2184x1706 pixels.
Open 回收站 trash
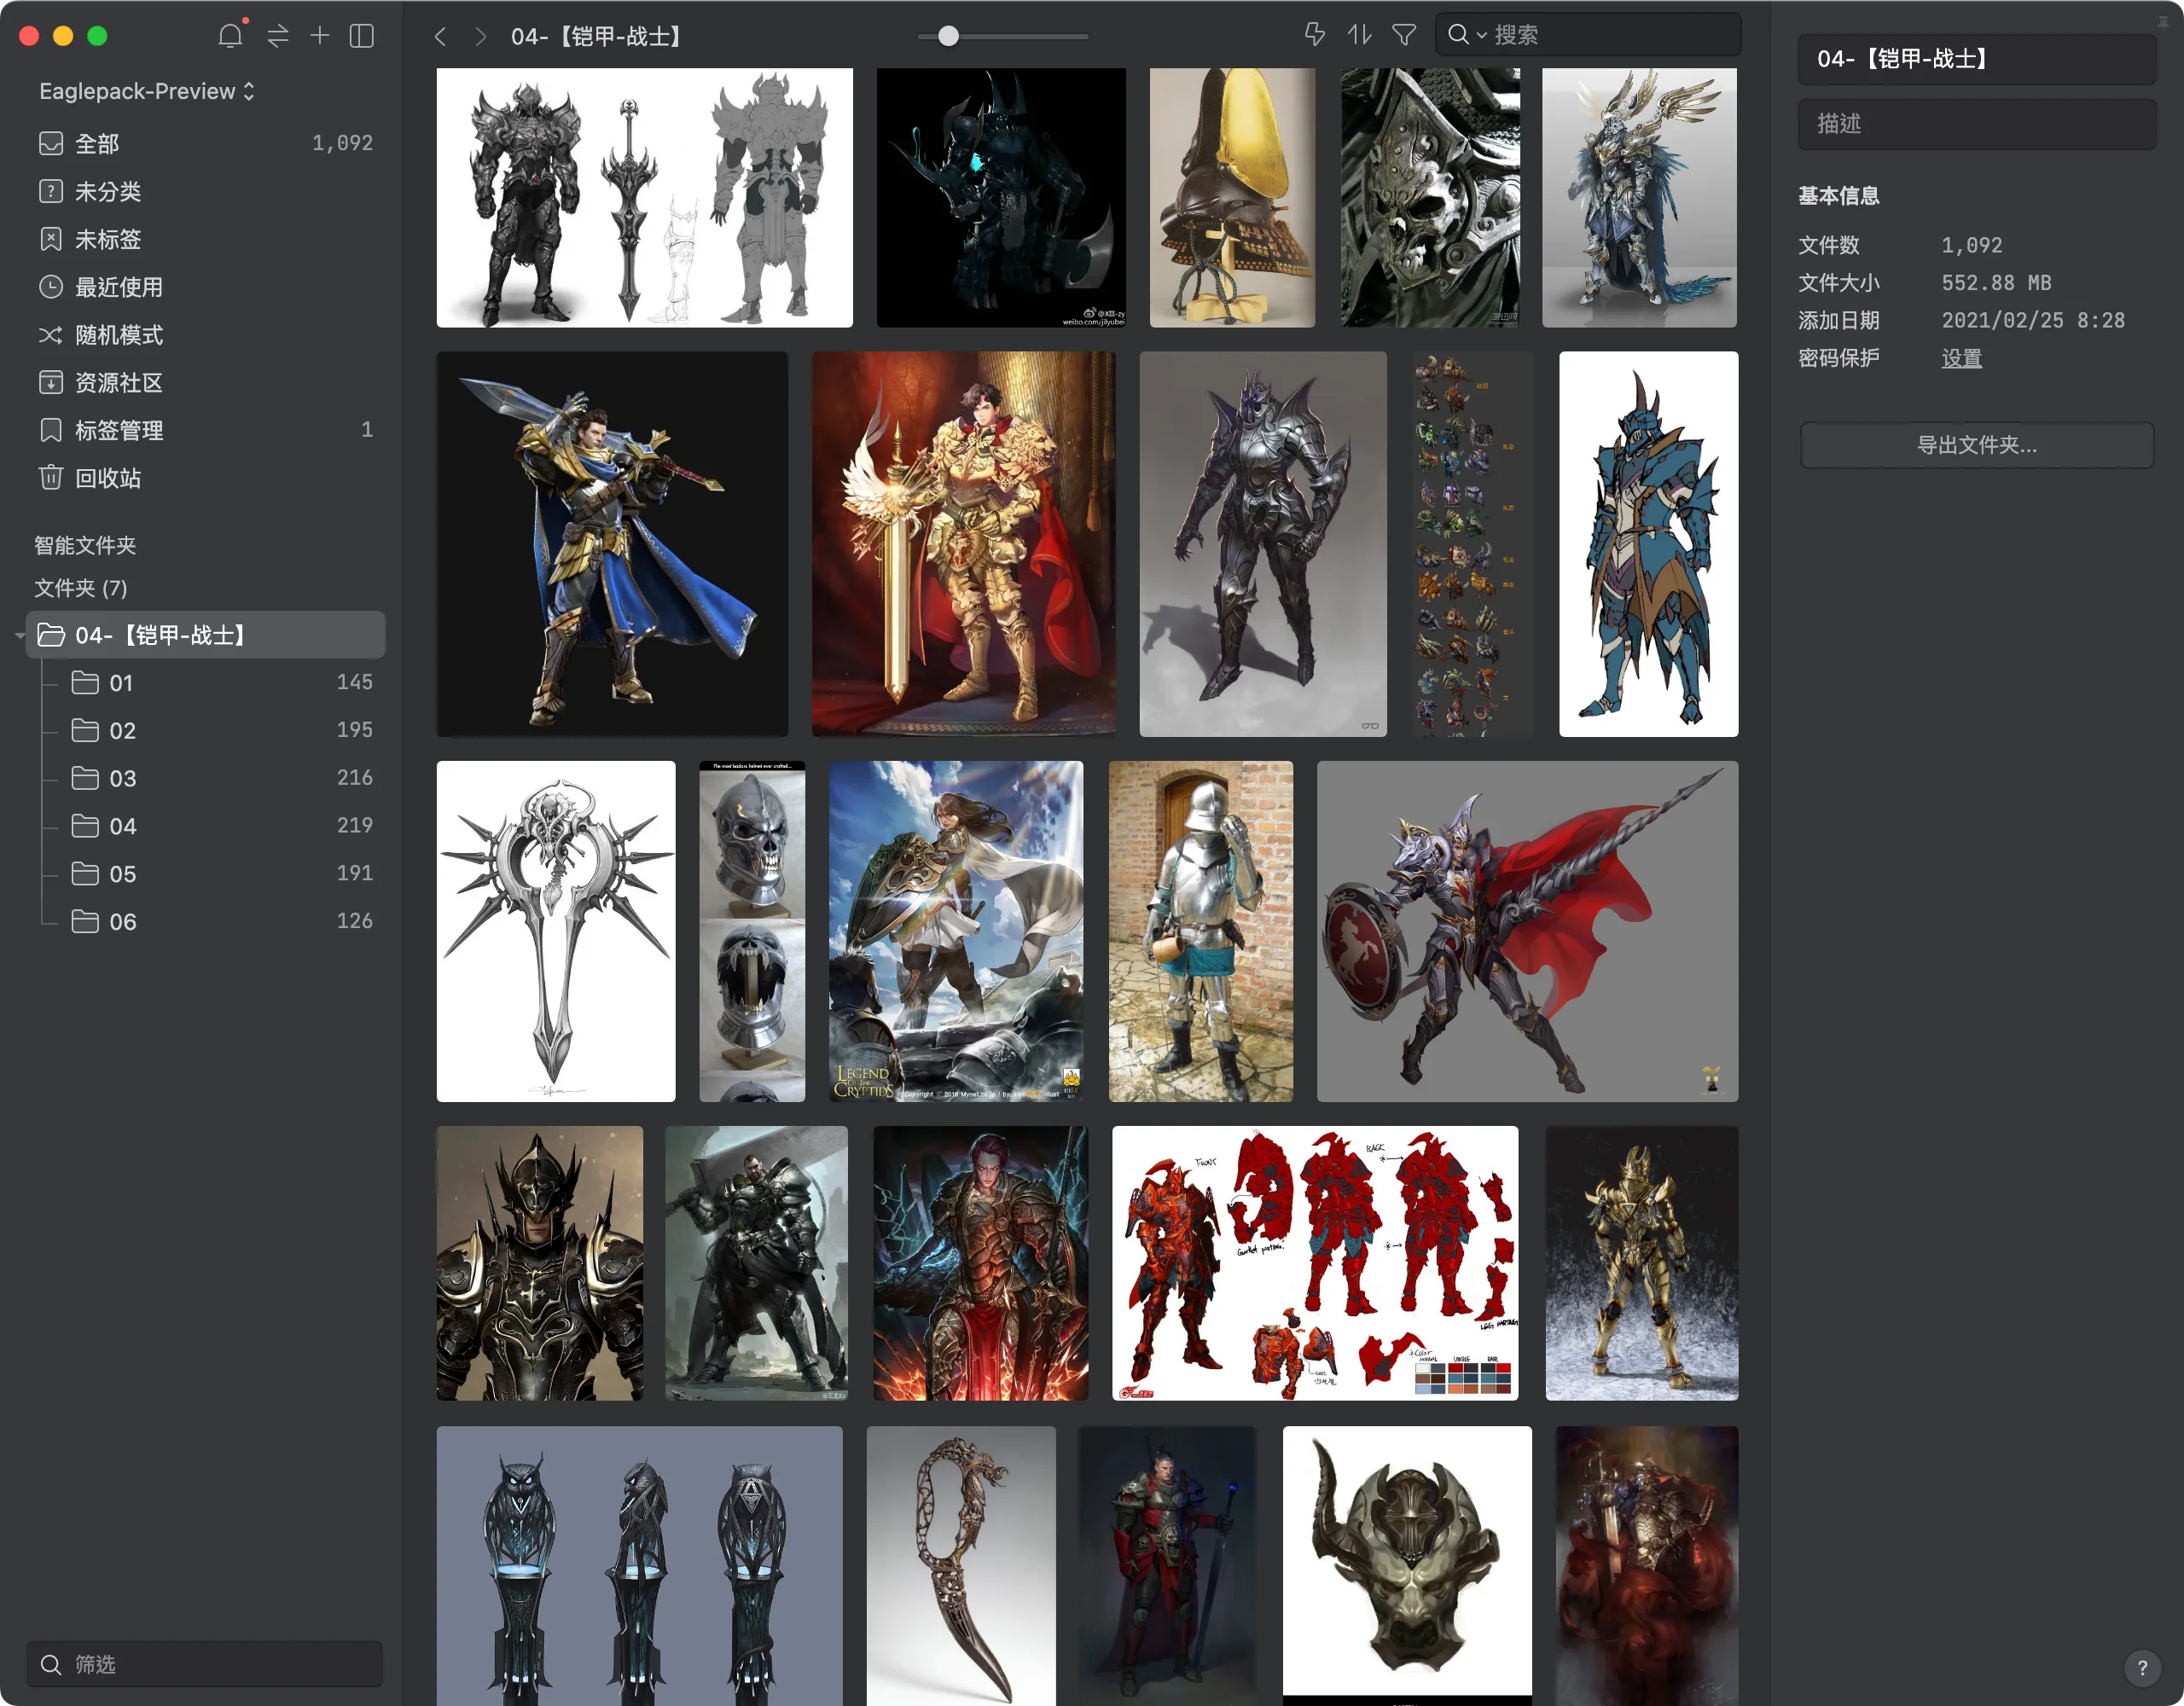[x=206, y=478]
